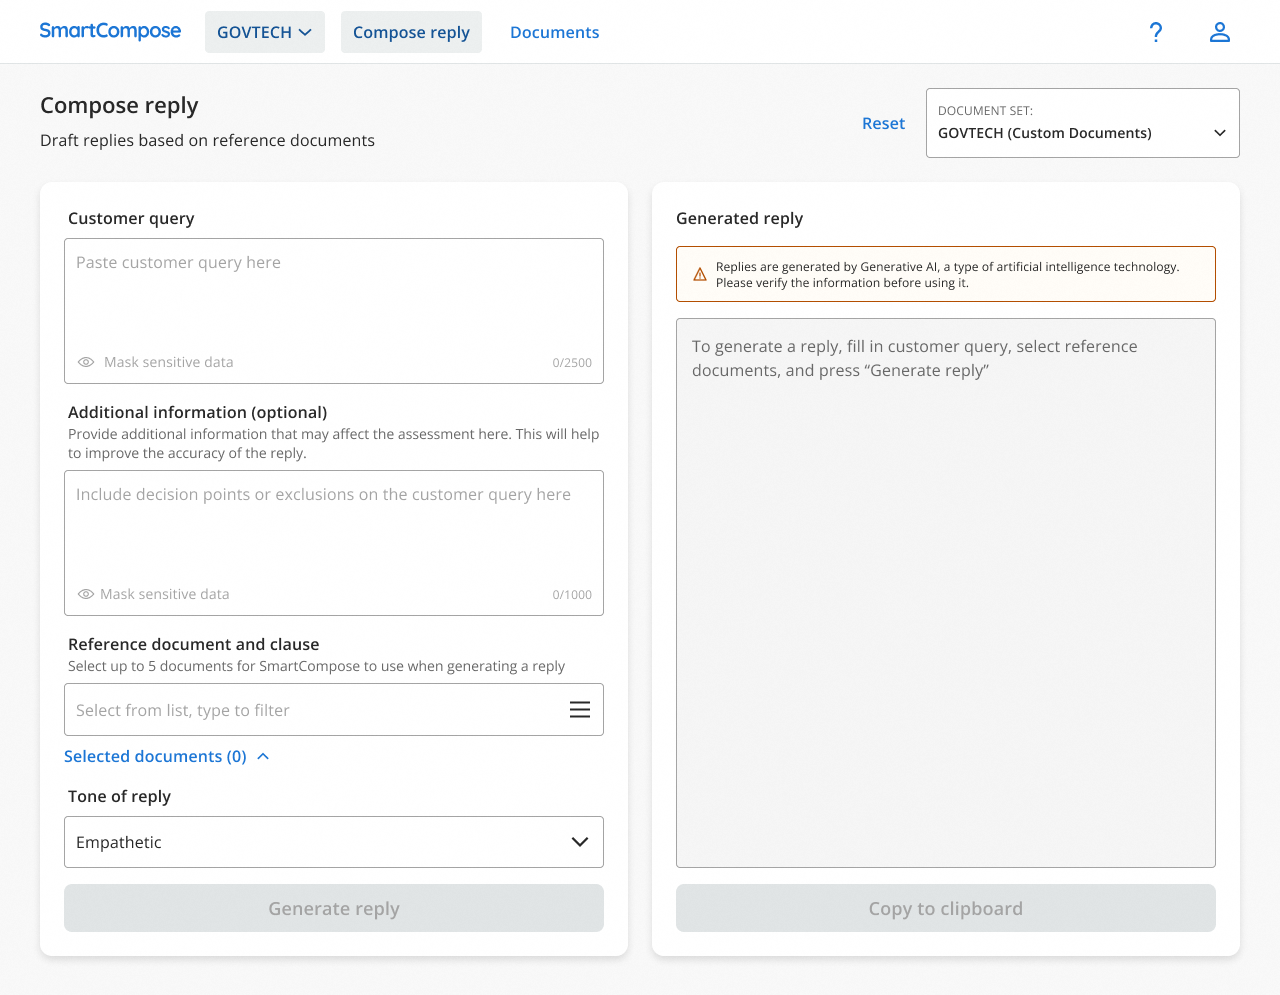Click the Copy to clipboard button
Screen dimensions: 1280x995
946,908
